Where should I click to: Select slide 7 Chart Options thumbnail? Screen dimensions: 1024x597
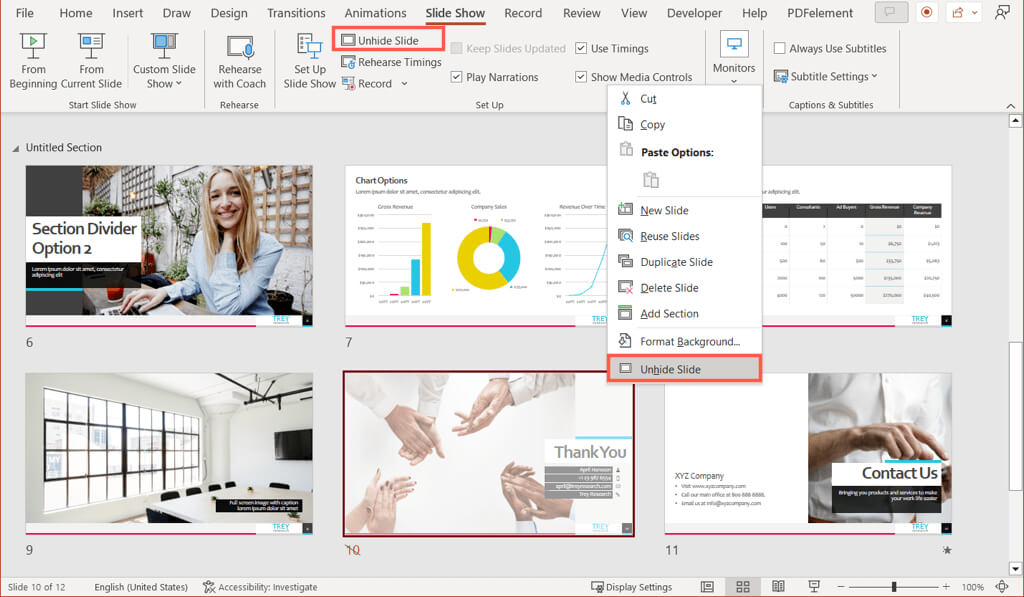click(475, 246)
